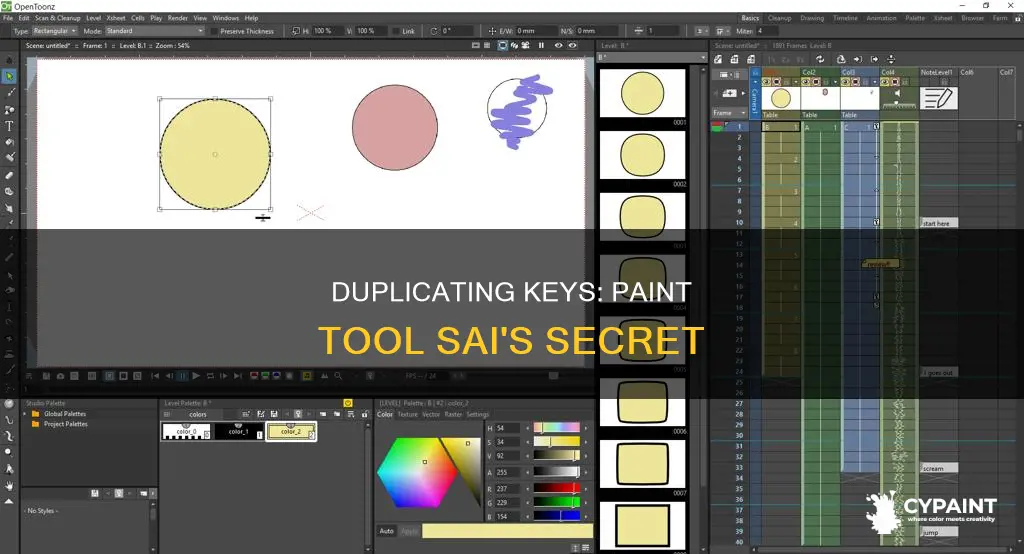Select the Project Palettes folder

pyautogui.click(x=65, y=424)
